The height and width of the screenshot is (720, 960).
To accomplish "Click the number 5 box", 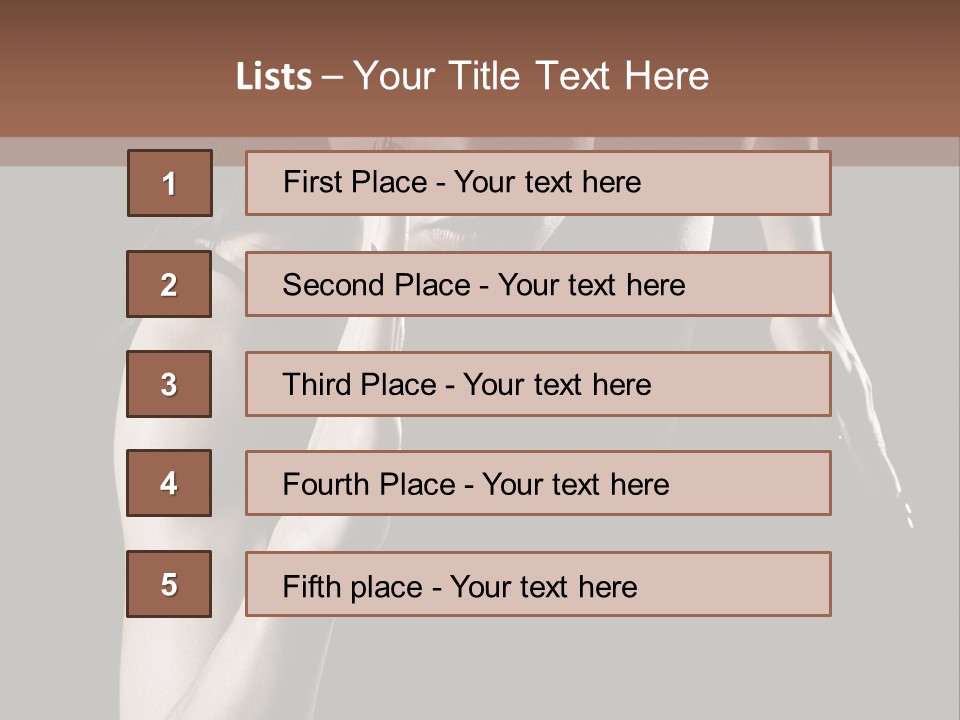I will (169, 584).
